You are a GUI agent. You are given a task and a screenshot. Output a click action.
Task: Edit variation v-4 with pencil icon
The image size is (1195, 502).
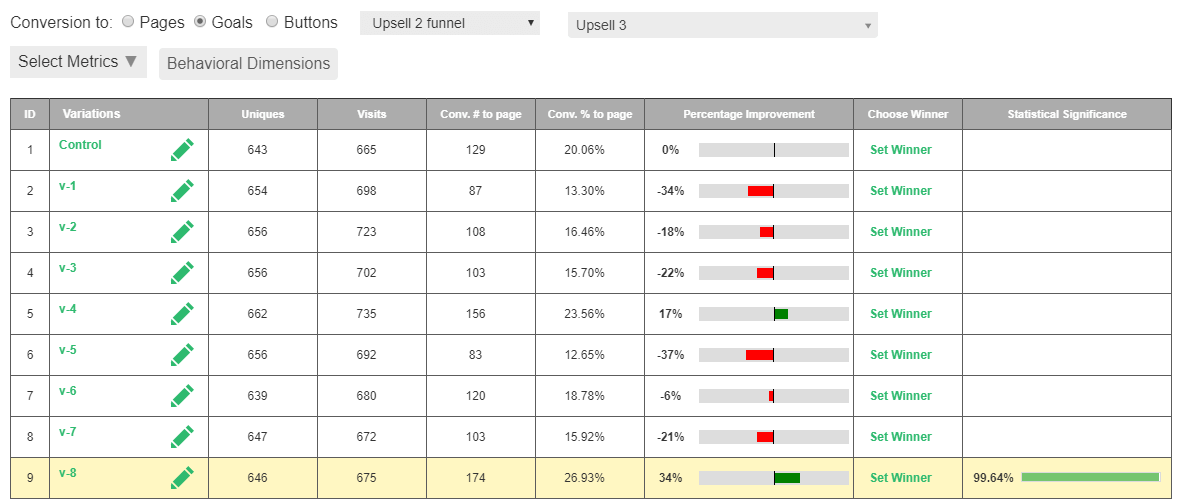point(182,314)
